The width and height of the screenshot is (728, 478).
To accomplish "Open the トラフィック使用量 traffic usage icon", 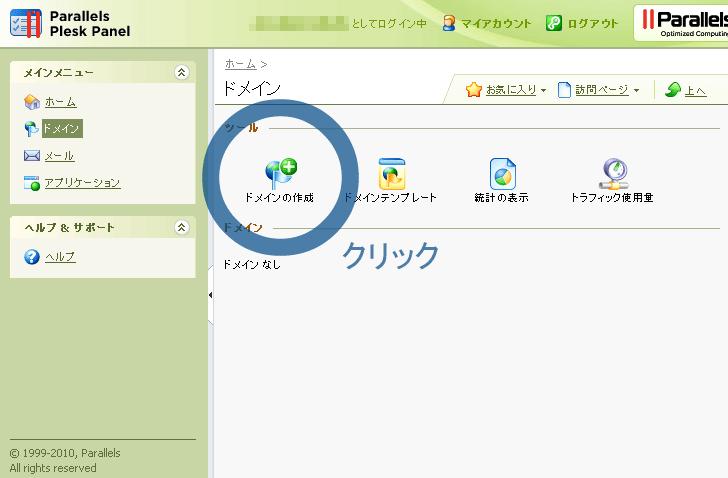I will click(x=613, y=174).
